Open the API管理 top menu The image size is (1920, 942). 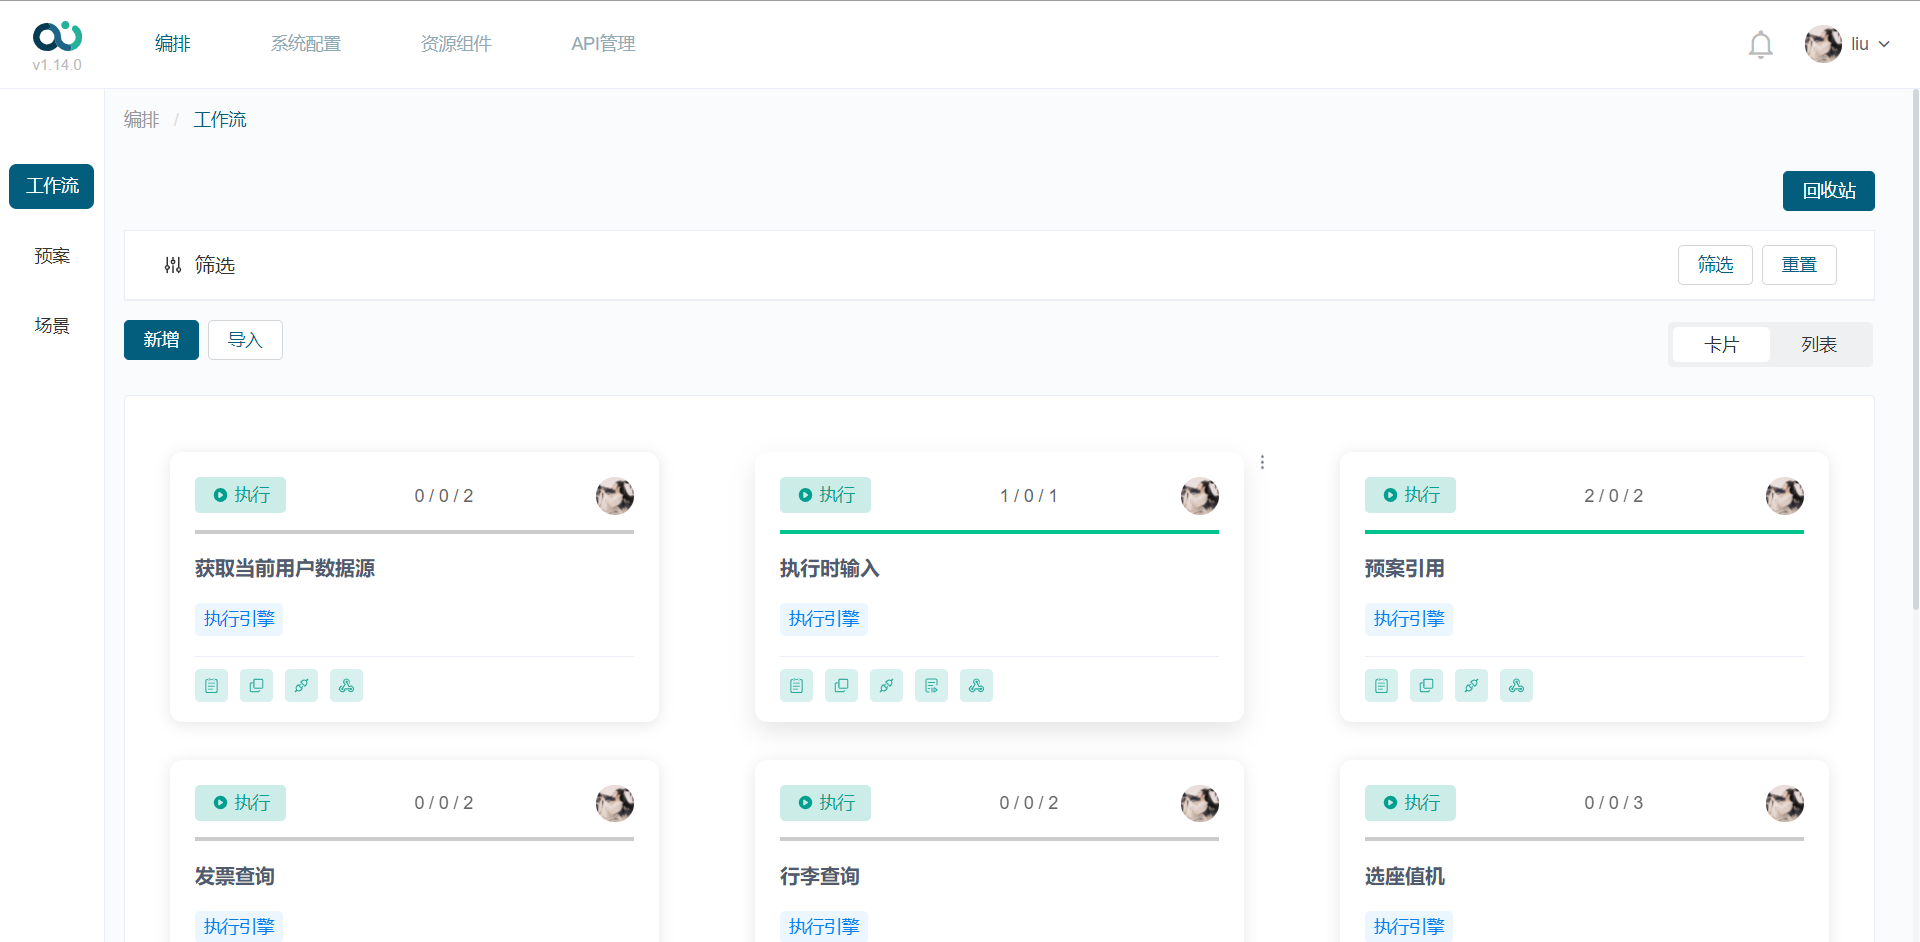coord(603,44)
